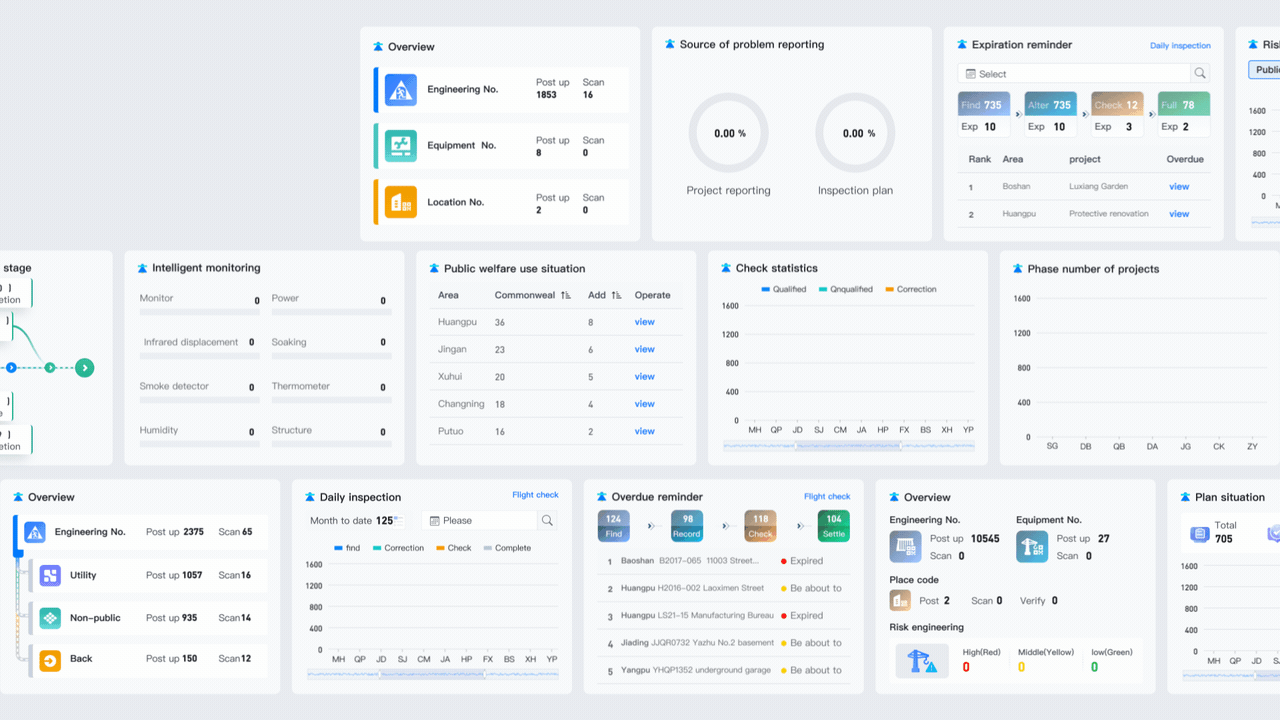The height and width of the screenshot is (720, 1280).
Task: Click the Place code icon
Action: [x=900, y=600]
